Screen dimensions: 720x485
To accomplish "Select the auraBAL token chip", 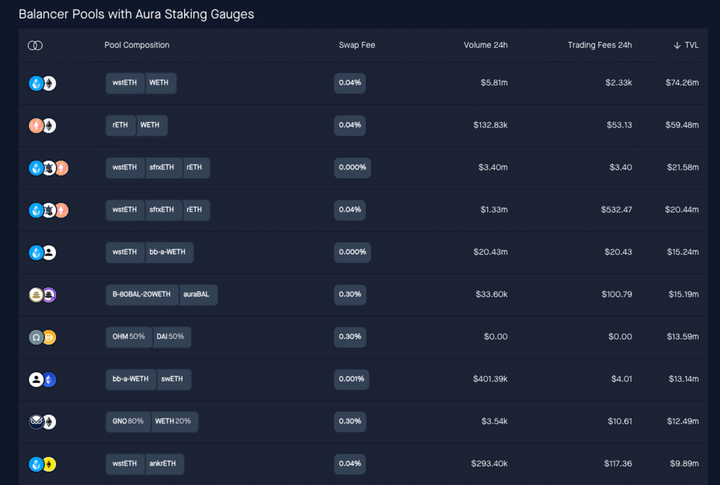I will 197,295.
